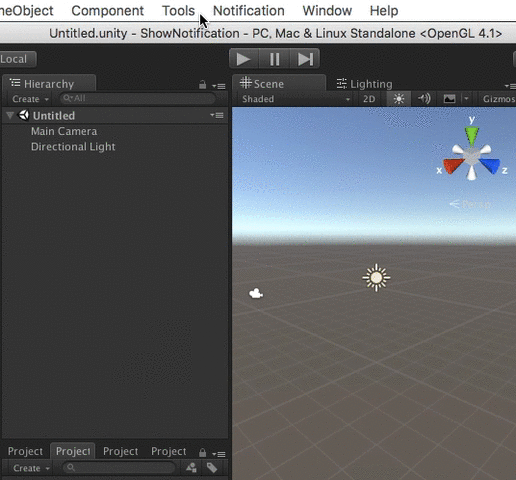Toggle scene audio speaker icon
This screenshot has width=516, height=480.
(x=424, y=99)
